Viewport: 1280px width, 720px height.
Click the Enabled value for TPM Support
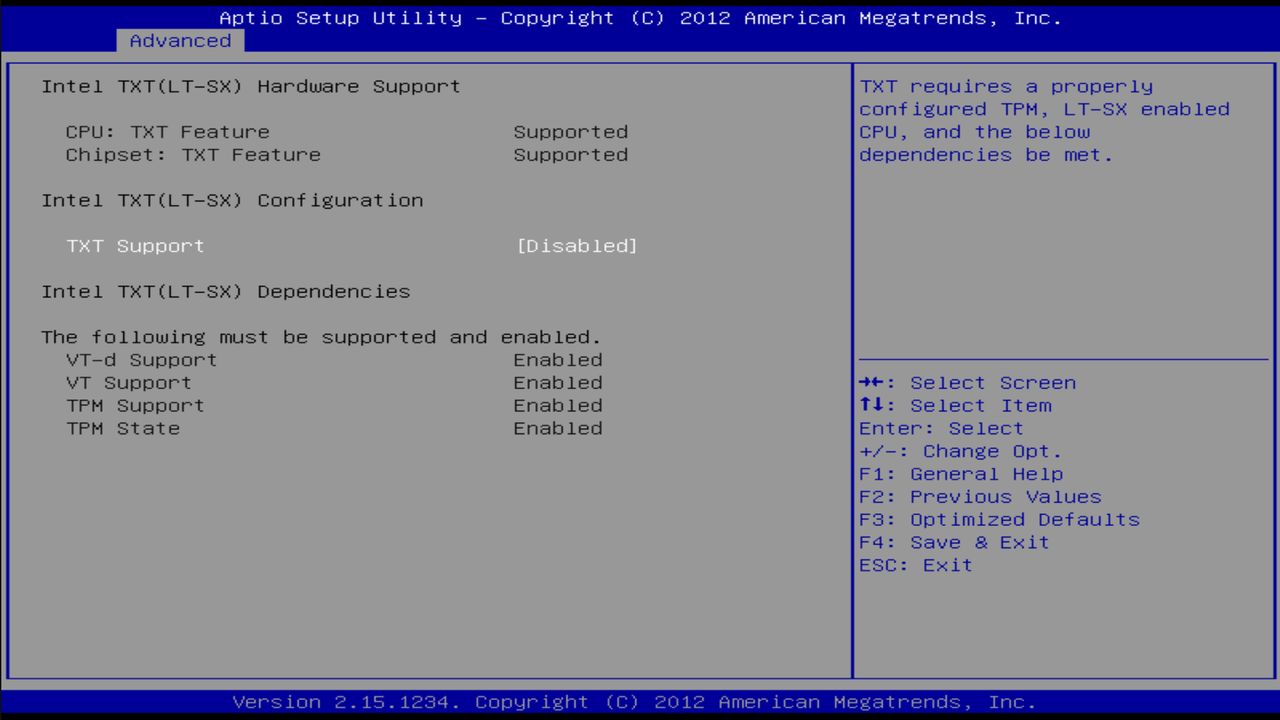(558, 406)
